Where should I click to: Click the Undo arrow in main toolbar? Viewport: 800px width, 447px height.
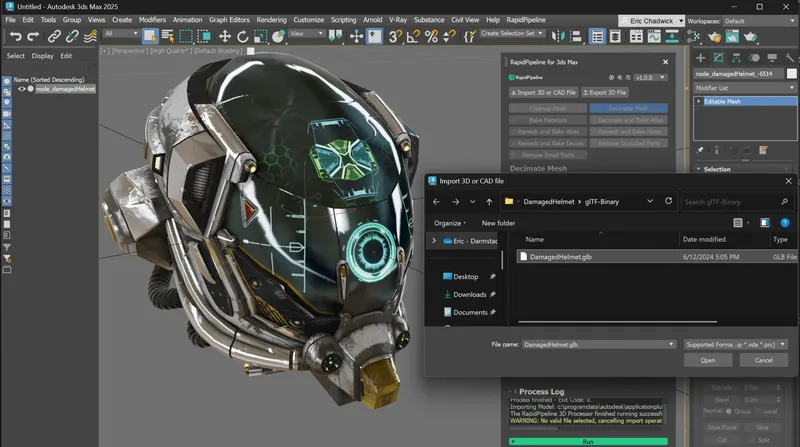coord(15,36)
